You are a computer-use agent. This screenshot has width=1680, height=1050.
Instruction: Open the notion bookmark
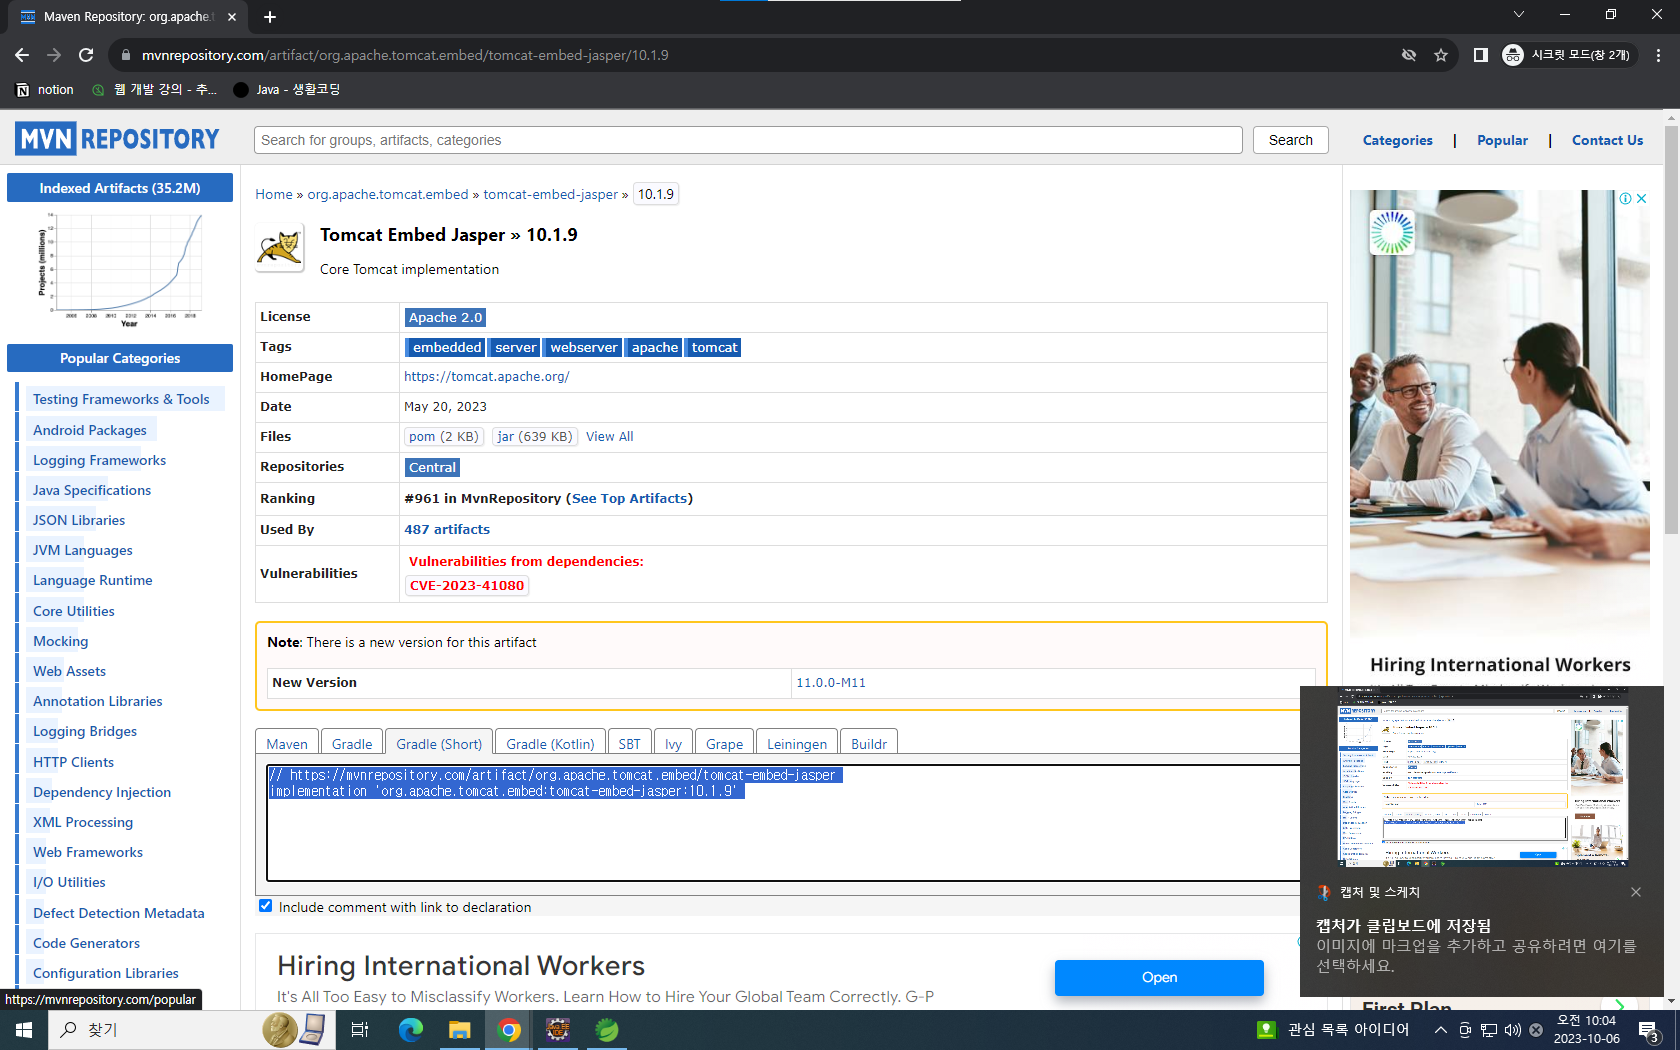[45, 90]
